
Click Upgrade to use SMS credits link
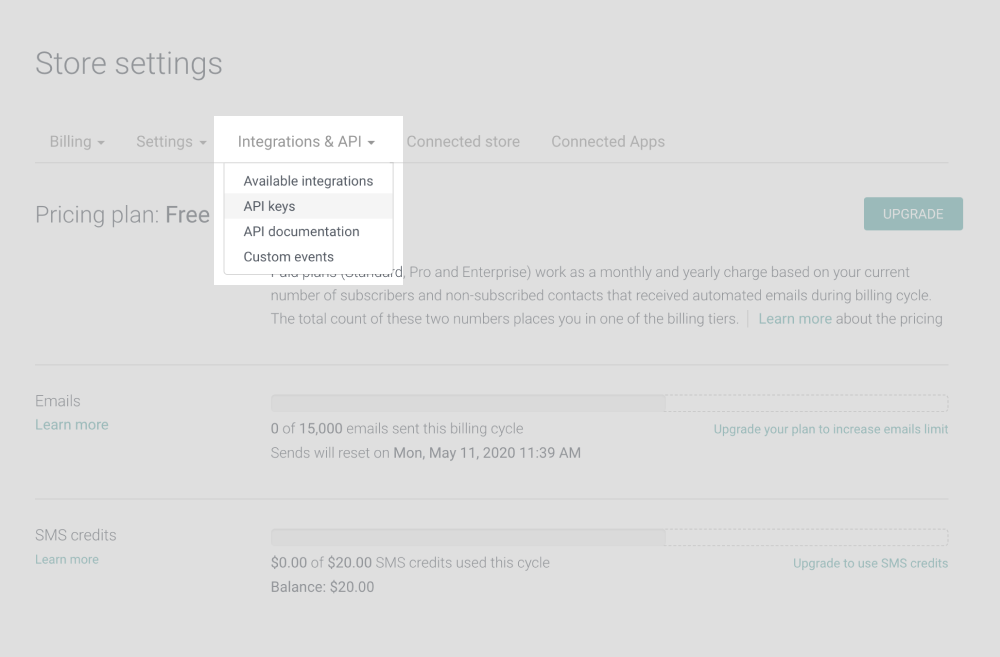(870, 563)
